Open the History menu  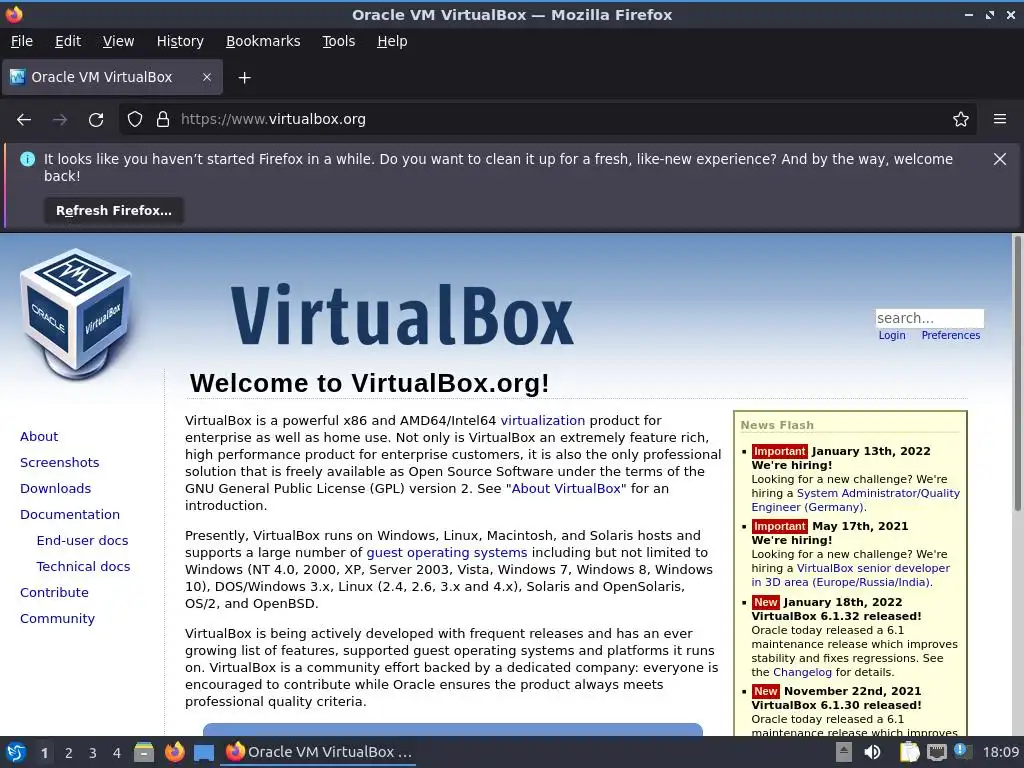180,41
